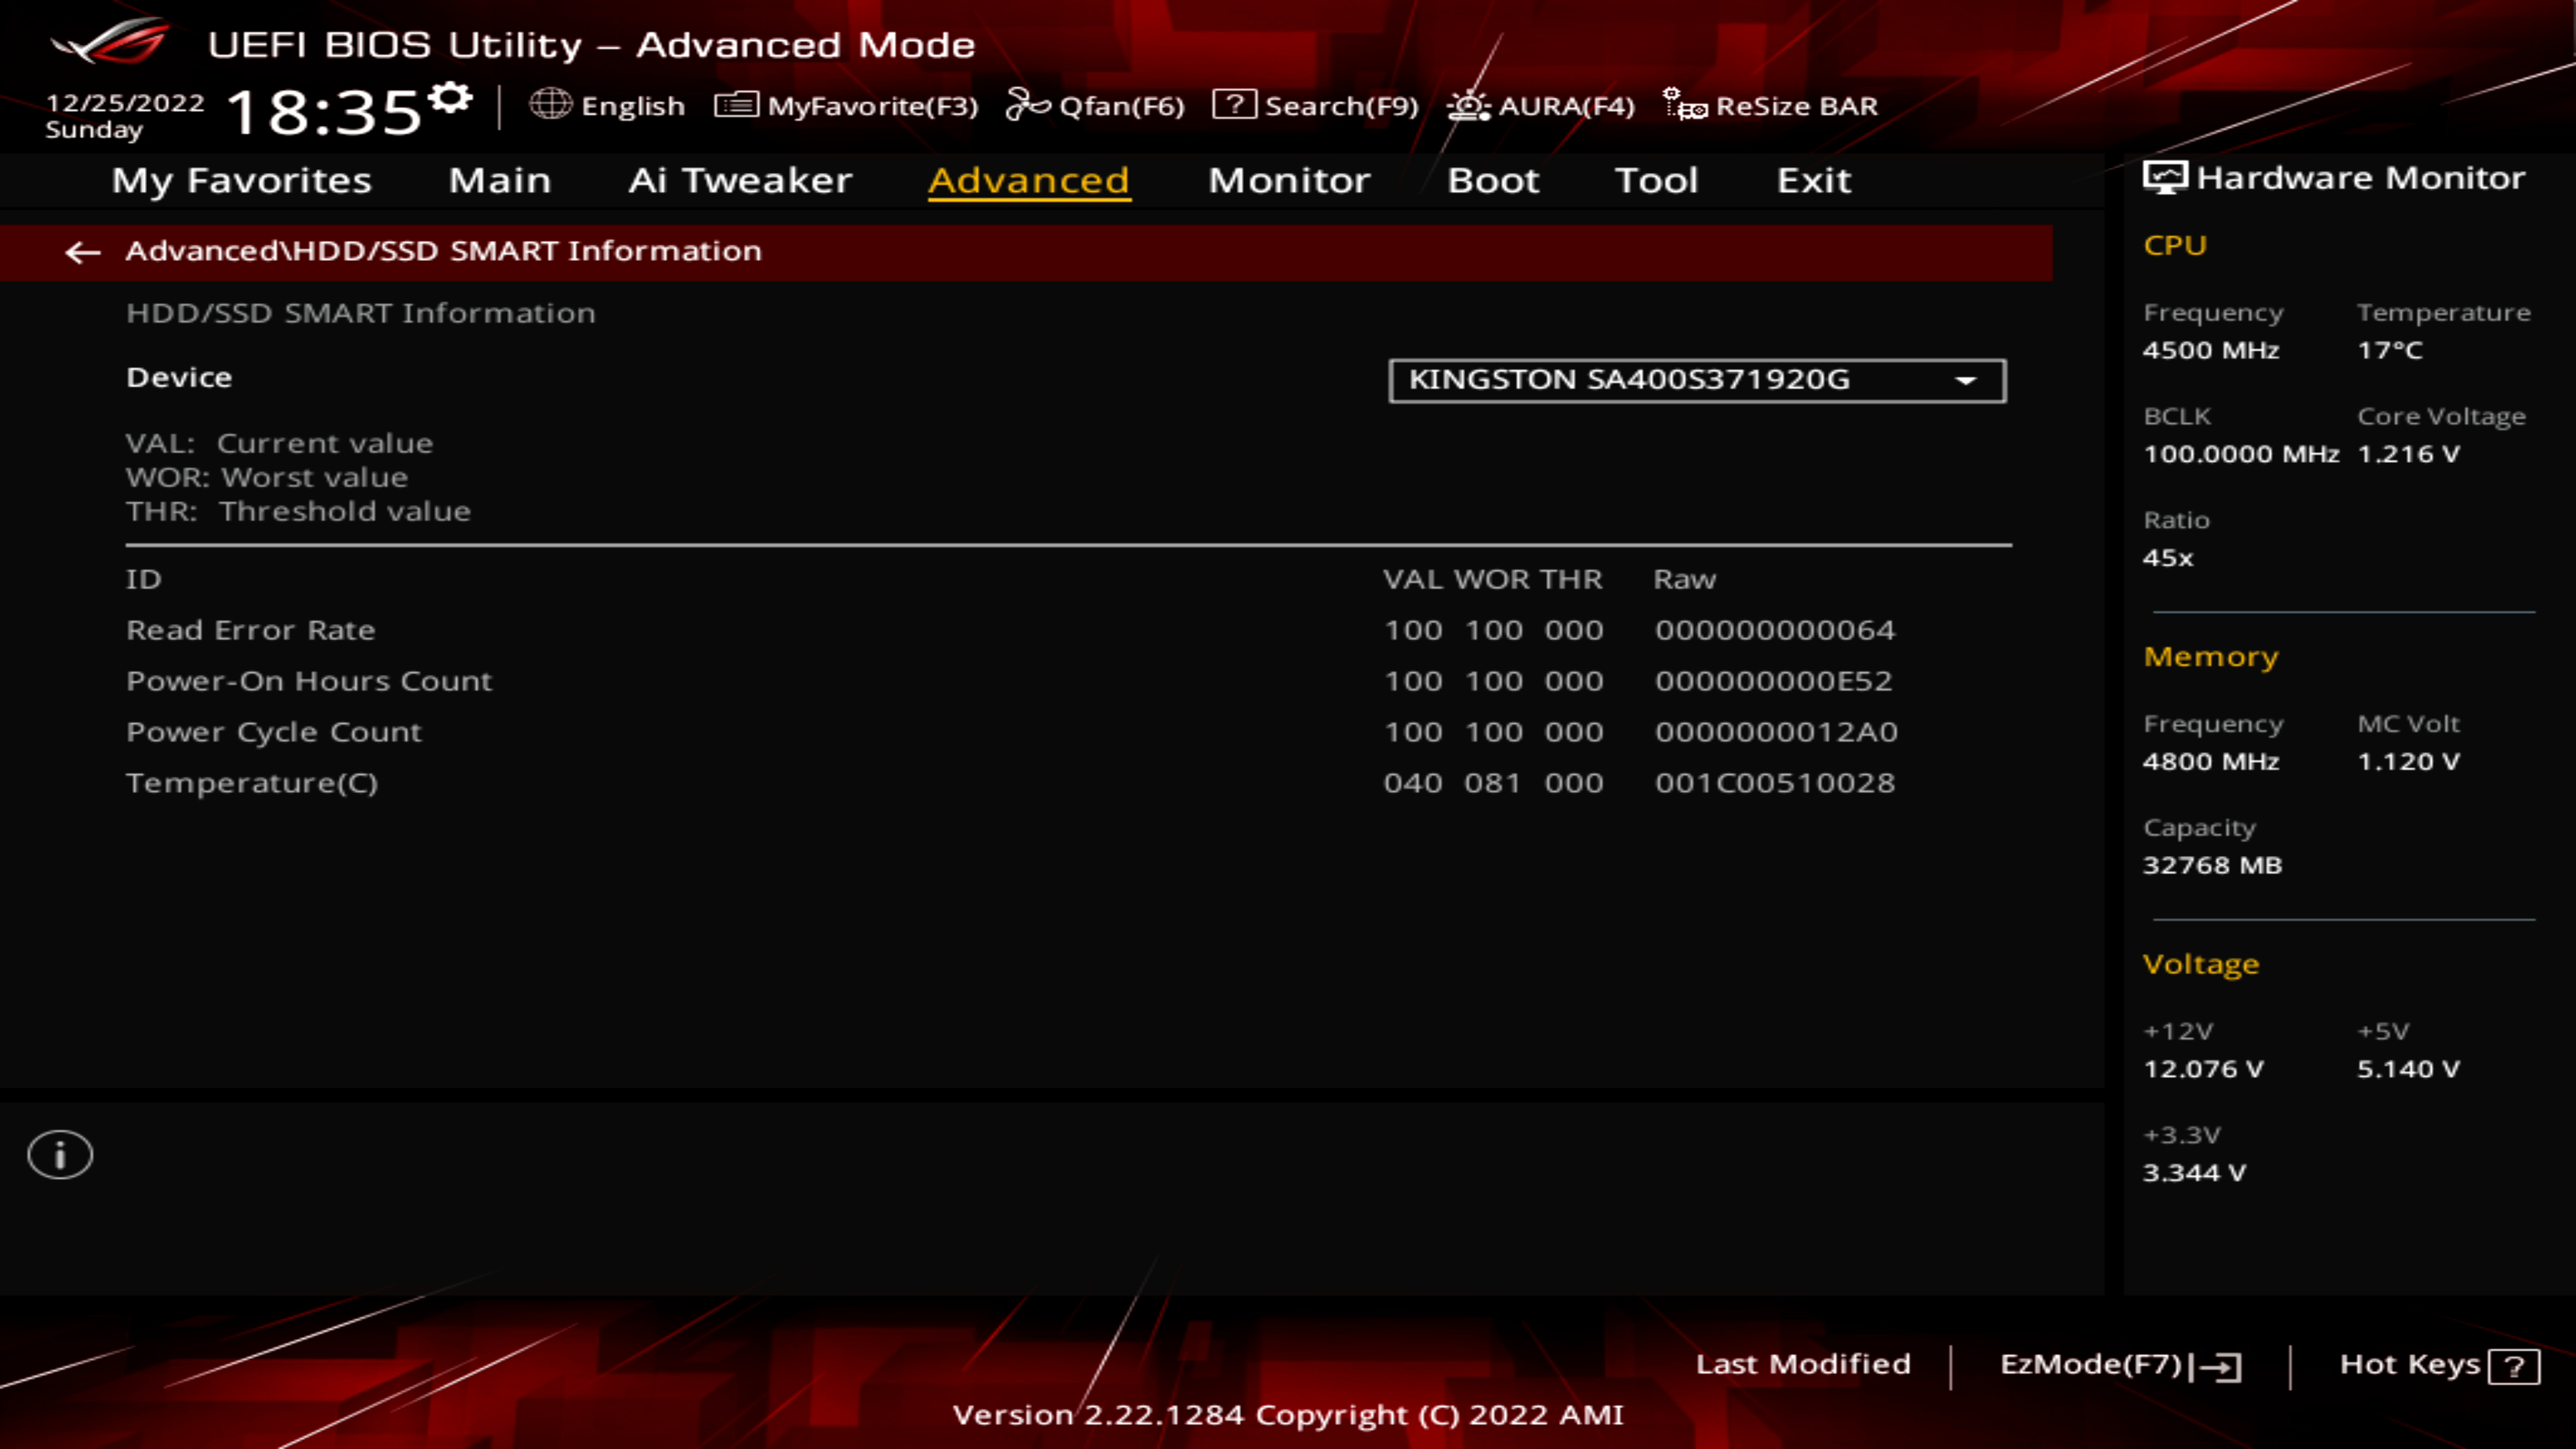The height and width of the screenshot is (1449, 2576).
Task: Switch to Boot tab
Action: [1493, 180]
